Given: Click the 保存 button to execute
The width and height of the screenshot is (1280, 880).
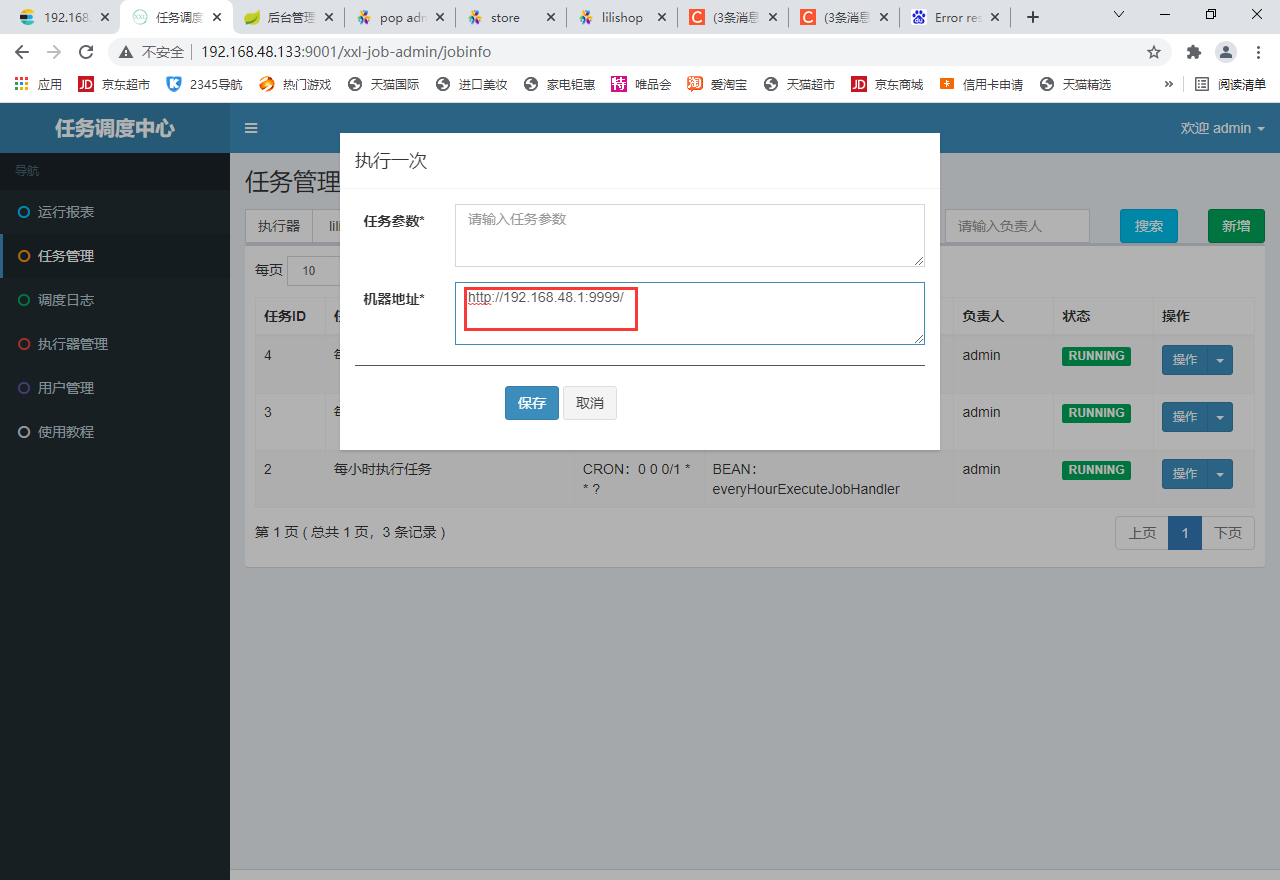Looking at the screenshot, I should (531, 403).
